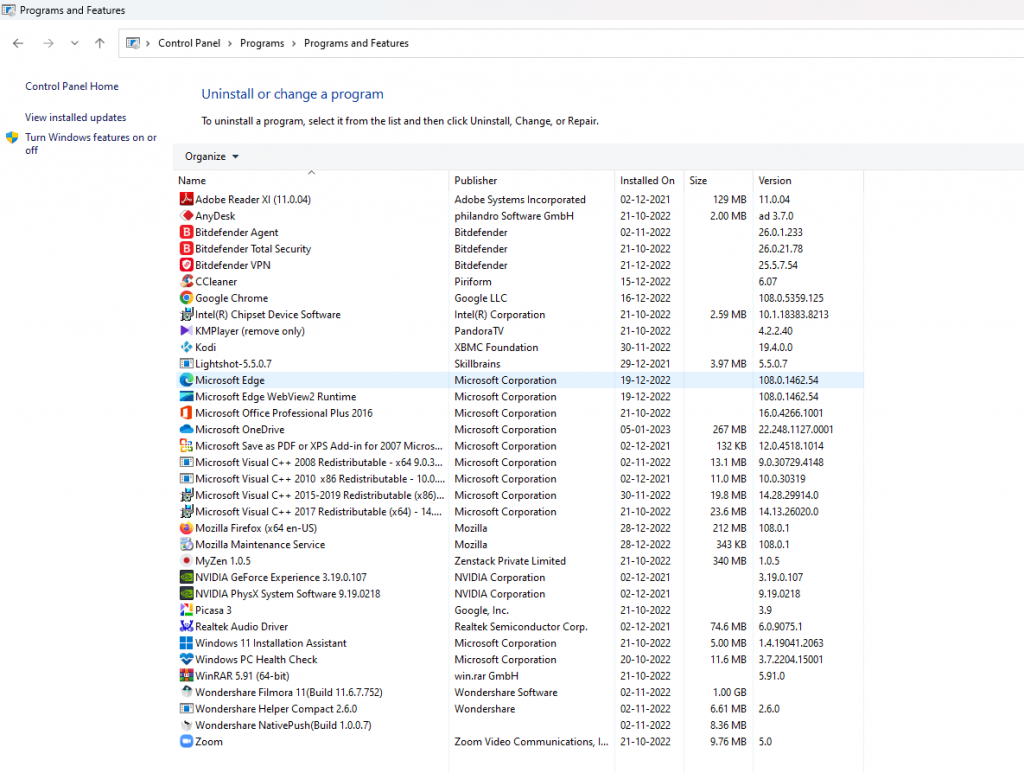Click installed date 05-01-2023 cell
Screen dimensions: 1024x773
point(645,429)
